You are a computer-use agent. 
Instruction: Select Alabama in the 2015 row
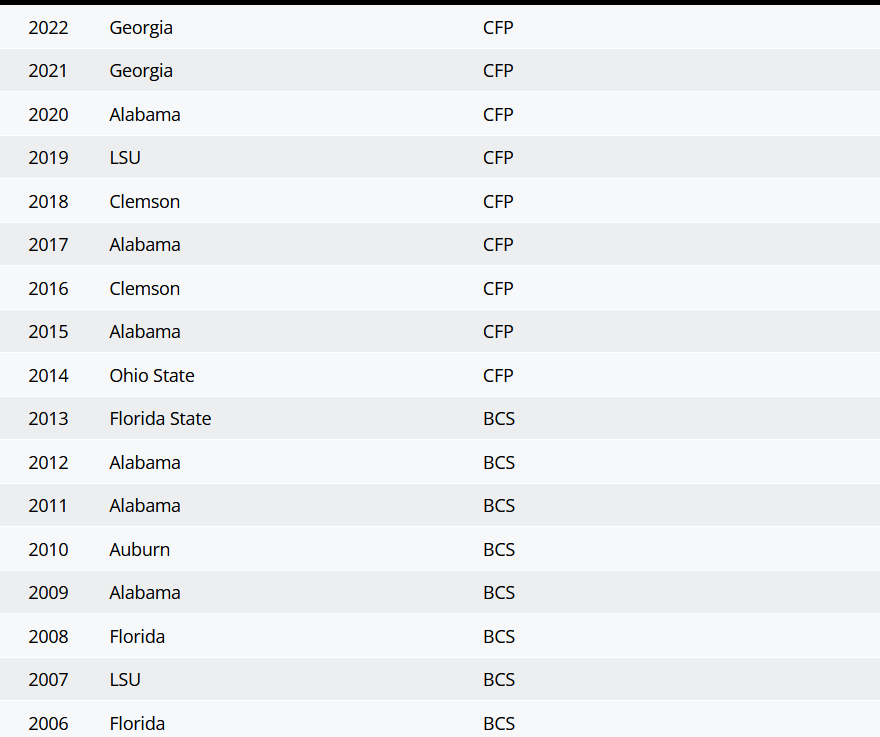[145, 332]
